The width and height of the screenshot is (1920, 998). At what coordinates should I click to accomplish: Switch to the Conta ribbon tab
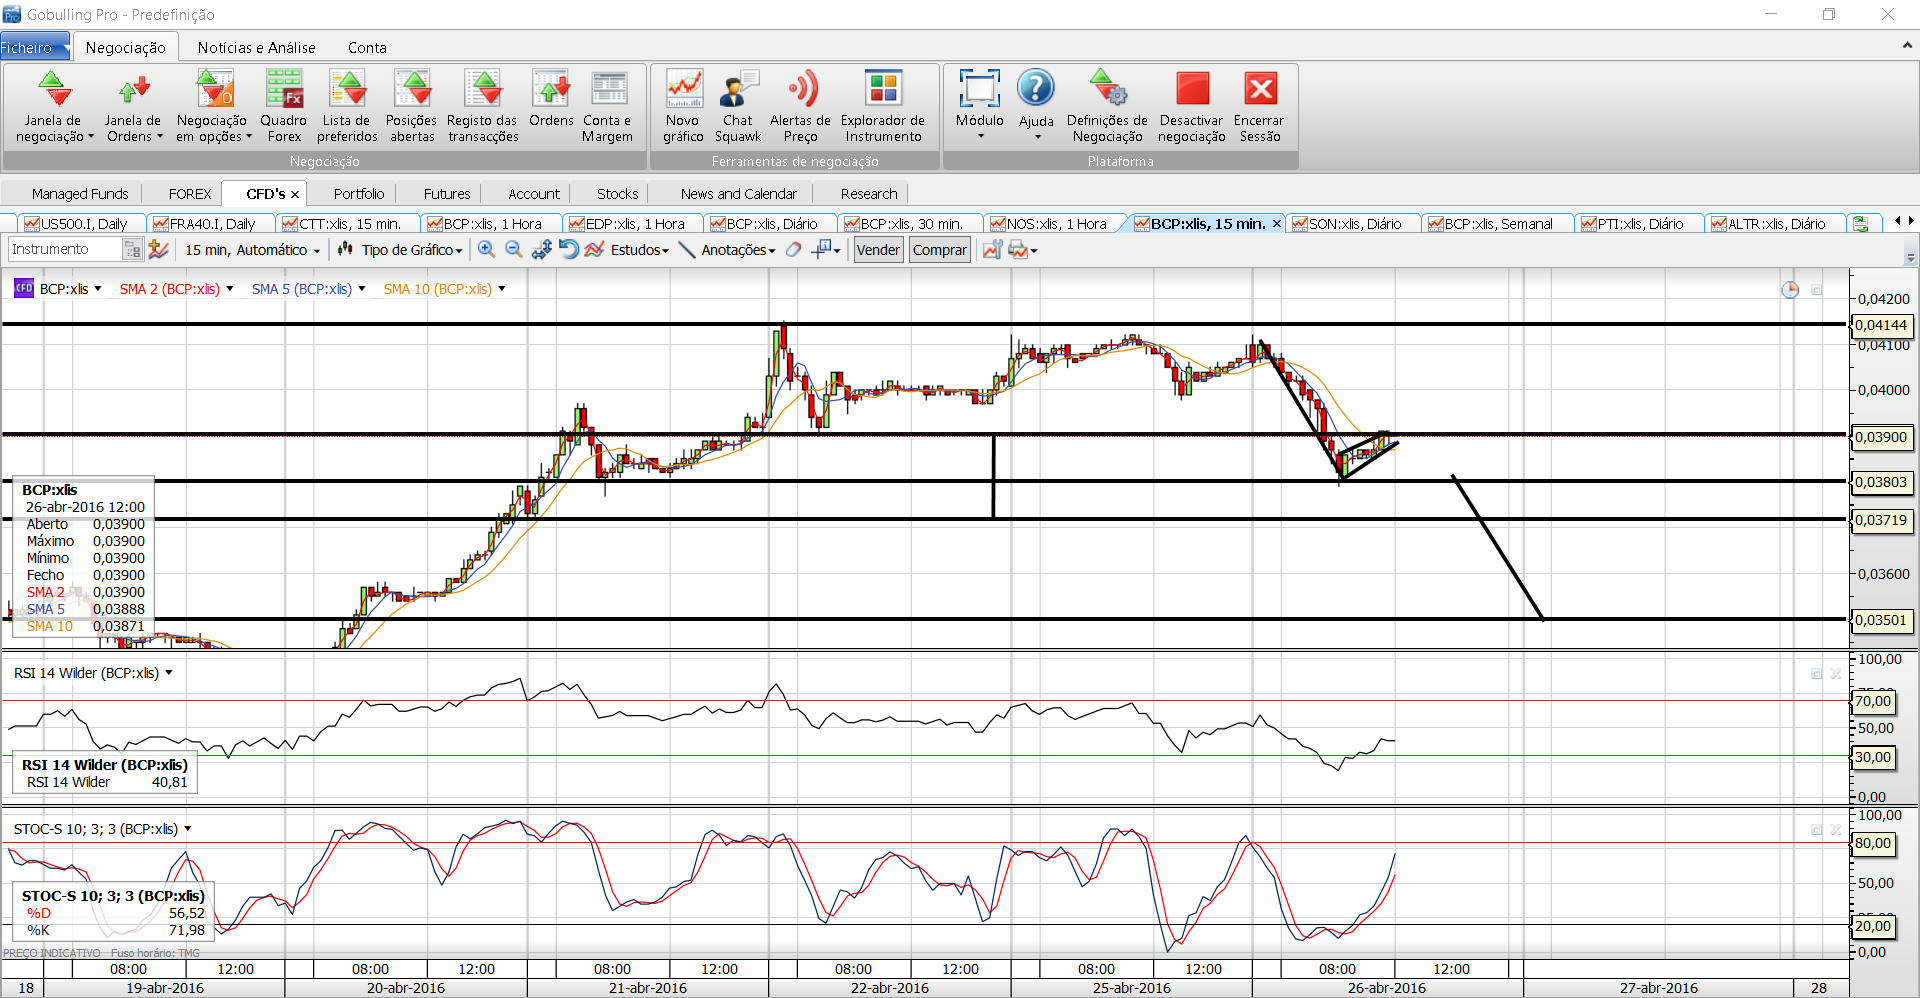(367, 47)
